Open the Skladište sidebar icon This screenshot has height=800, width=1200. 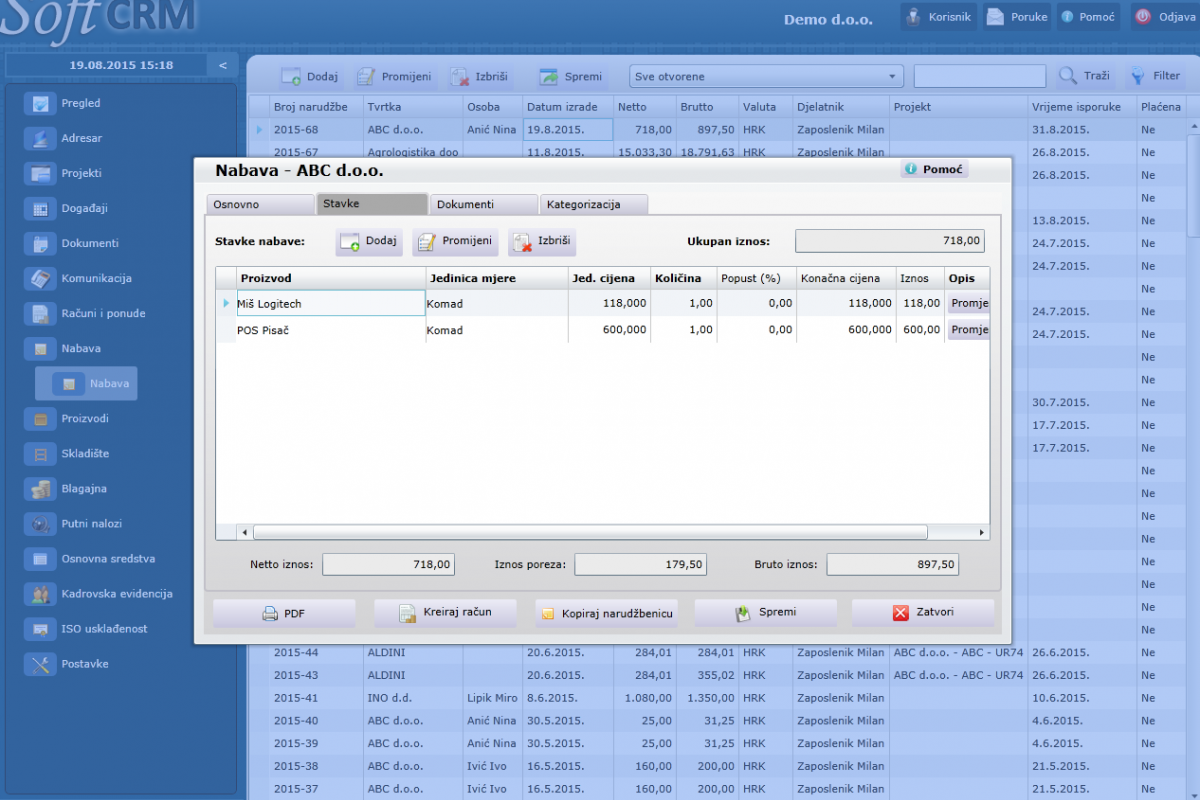tap(40, 453)
